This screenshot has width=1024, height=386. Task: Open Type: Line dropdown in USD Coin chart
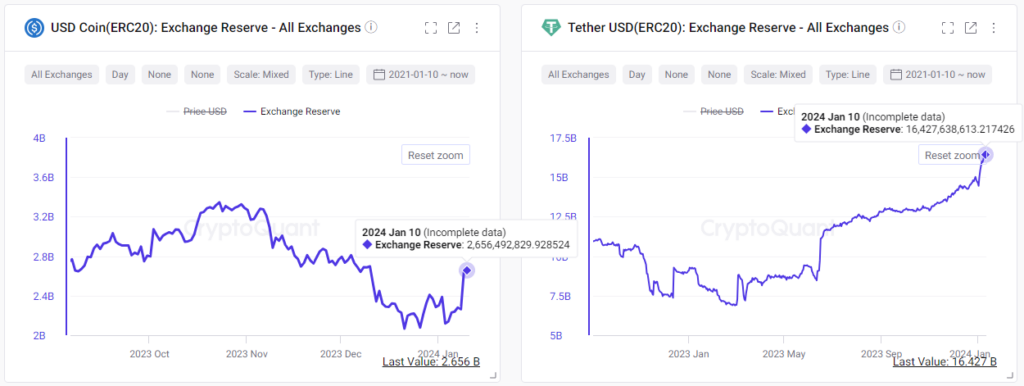[x=331, y=74]
